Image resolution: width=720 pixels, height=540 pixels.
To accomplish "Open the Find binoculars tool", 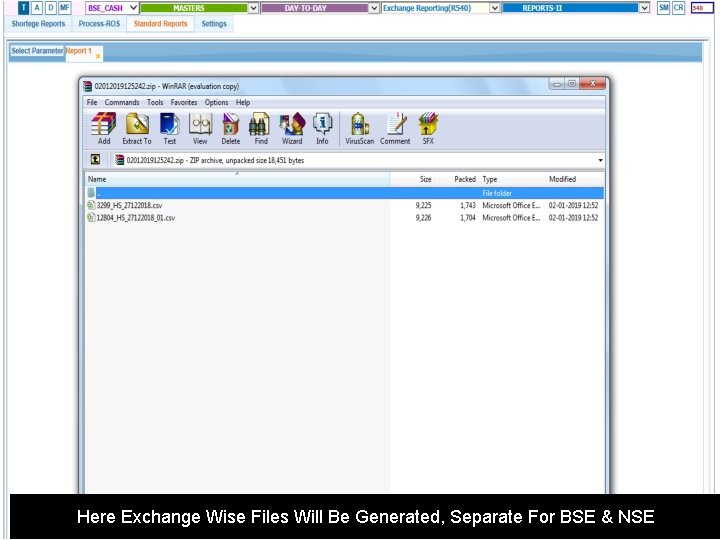I will [x=261, y=129].
